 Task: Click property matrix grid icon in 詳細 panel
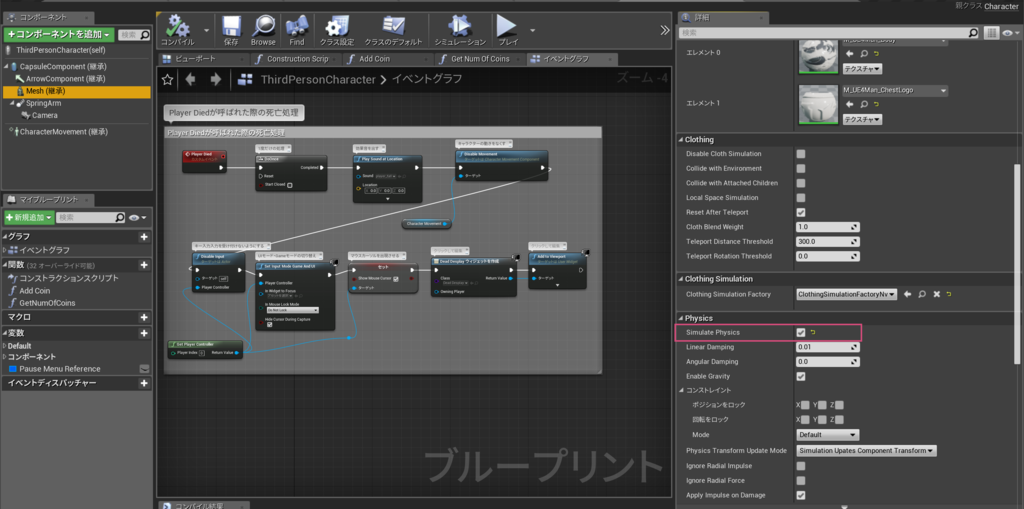pos(991,32)
